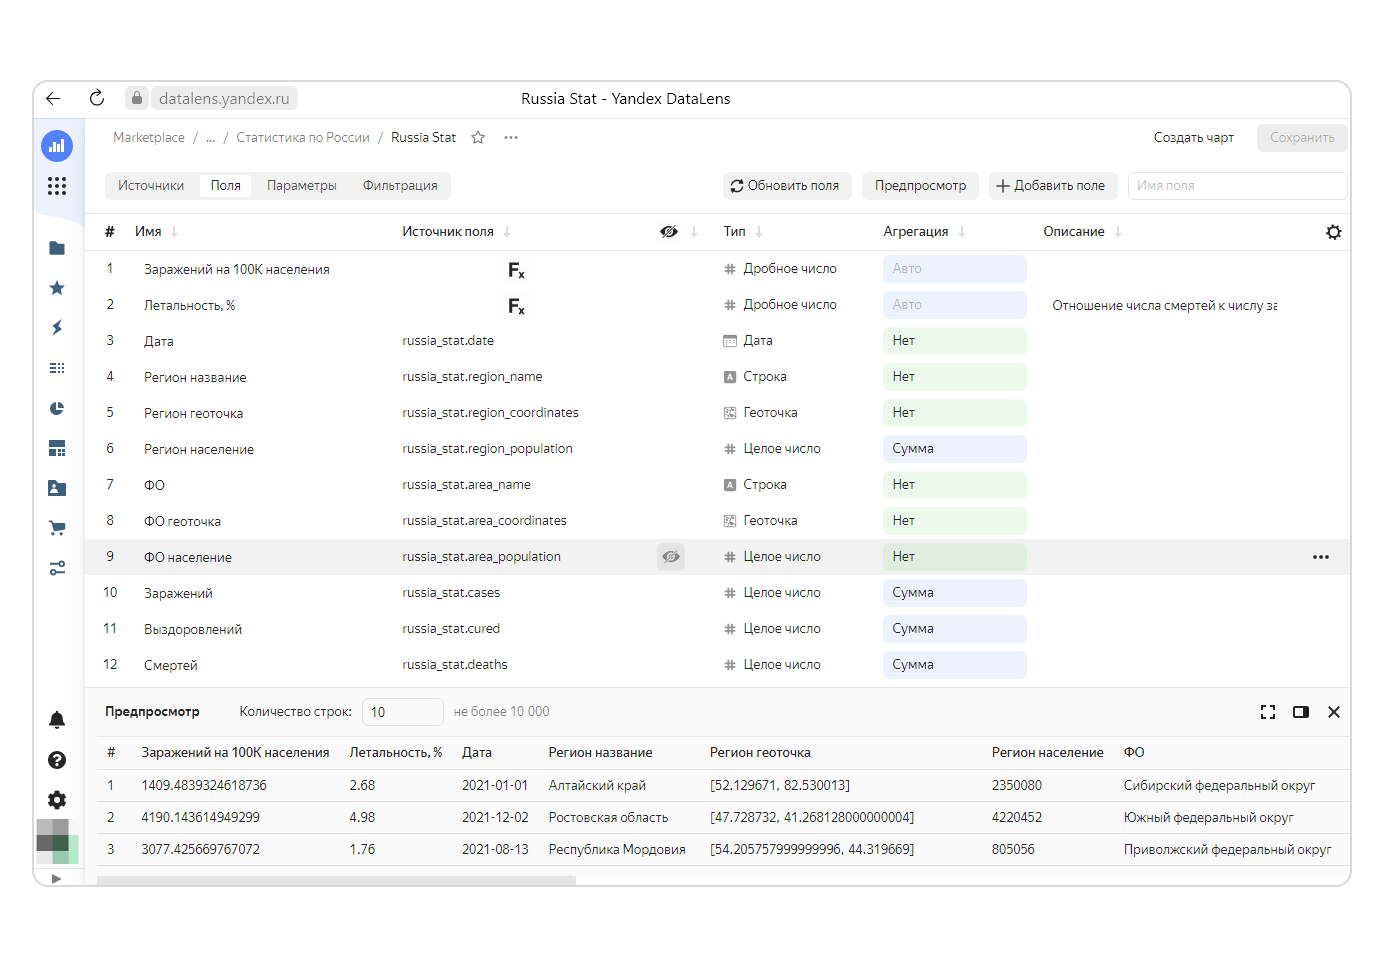Sort fields by Имя column
Screen dimensions: 1384x967
point(156,232)
